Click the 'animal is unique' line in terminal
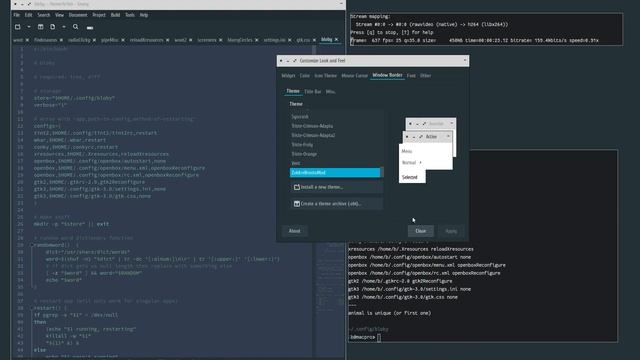The width and height of the screenshot is (640, 360). 389,313
